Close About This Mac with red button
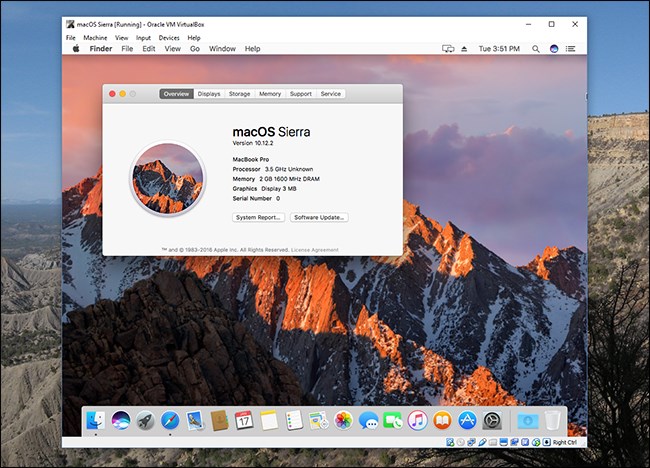Viewport: 650px width, 468px height. coord(112,94)
